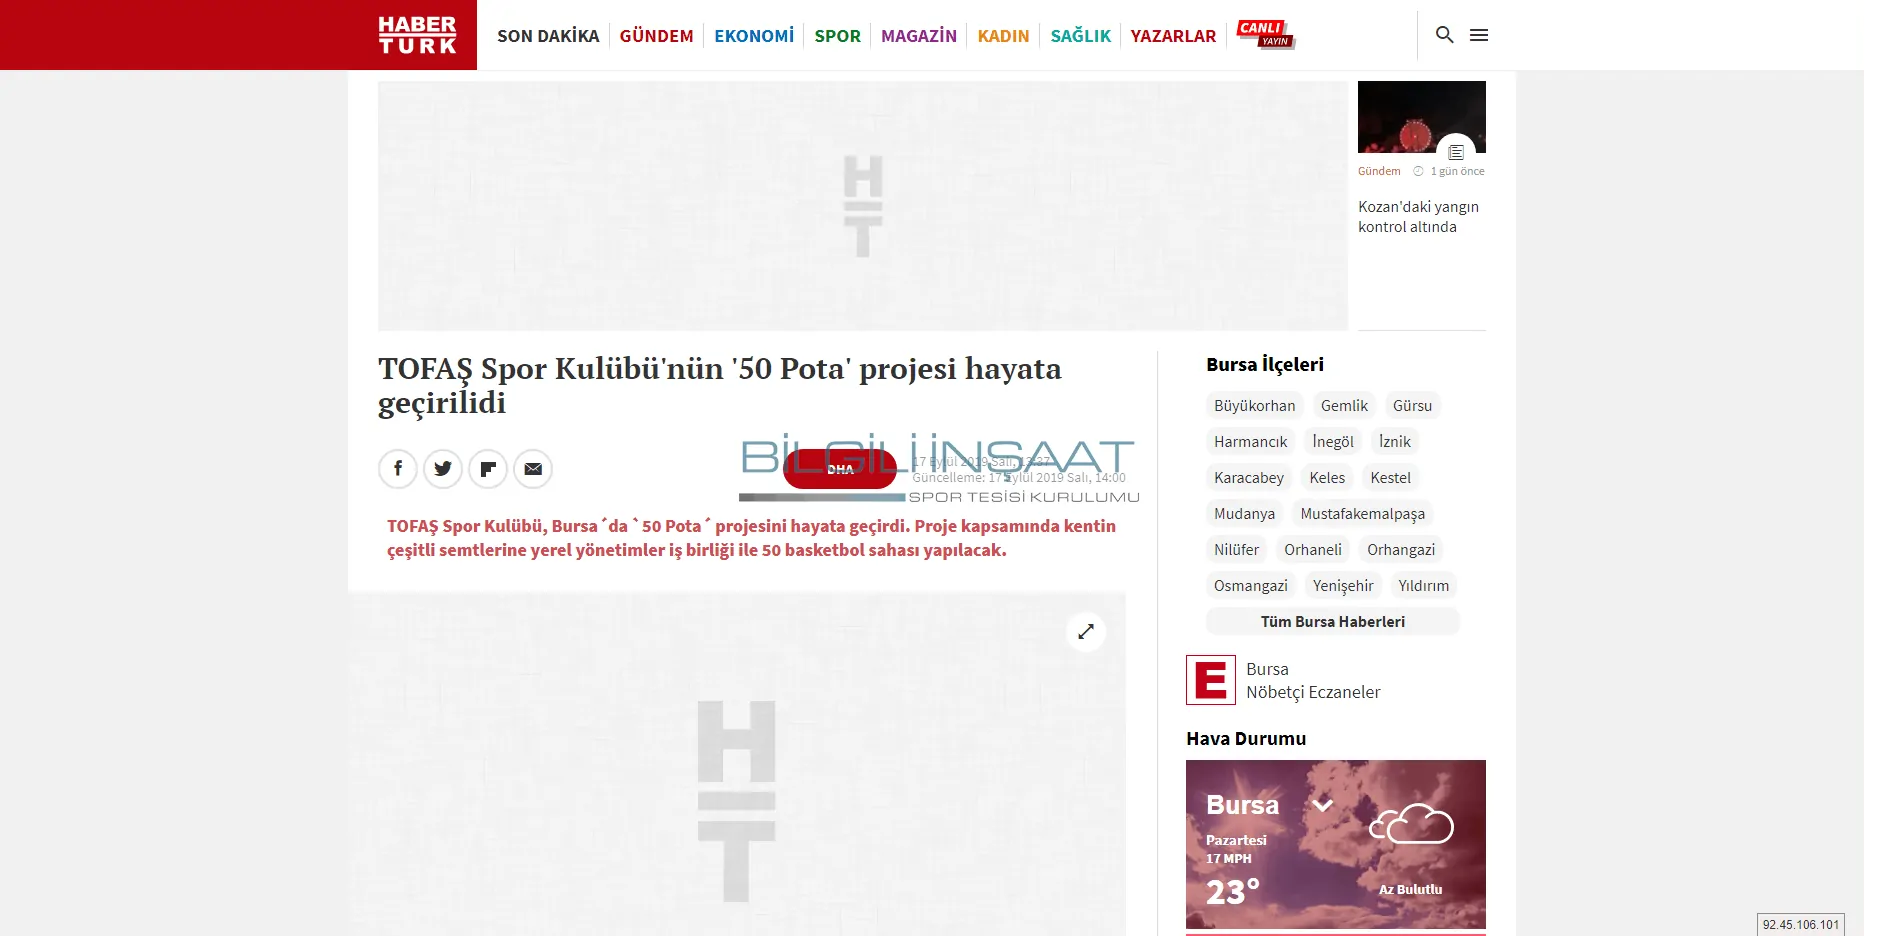This screenshot has width=1879, height=936.
Task: Click the cloud weather icon
Action: (x=1411, y=824)
